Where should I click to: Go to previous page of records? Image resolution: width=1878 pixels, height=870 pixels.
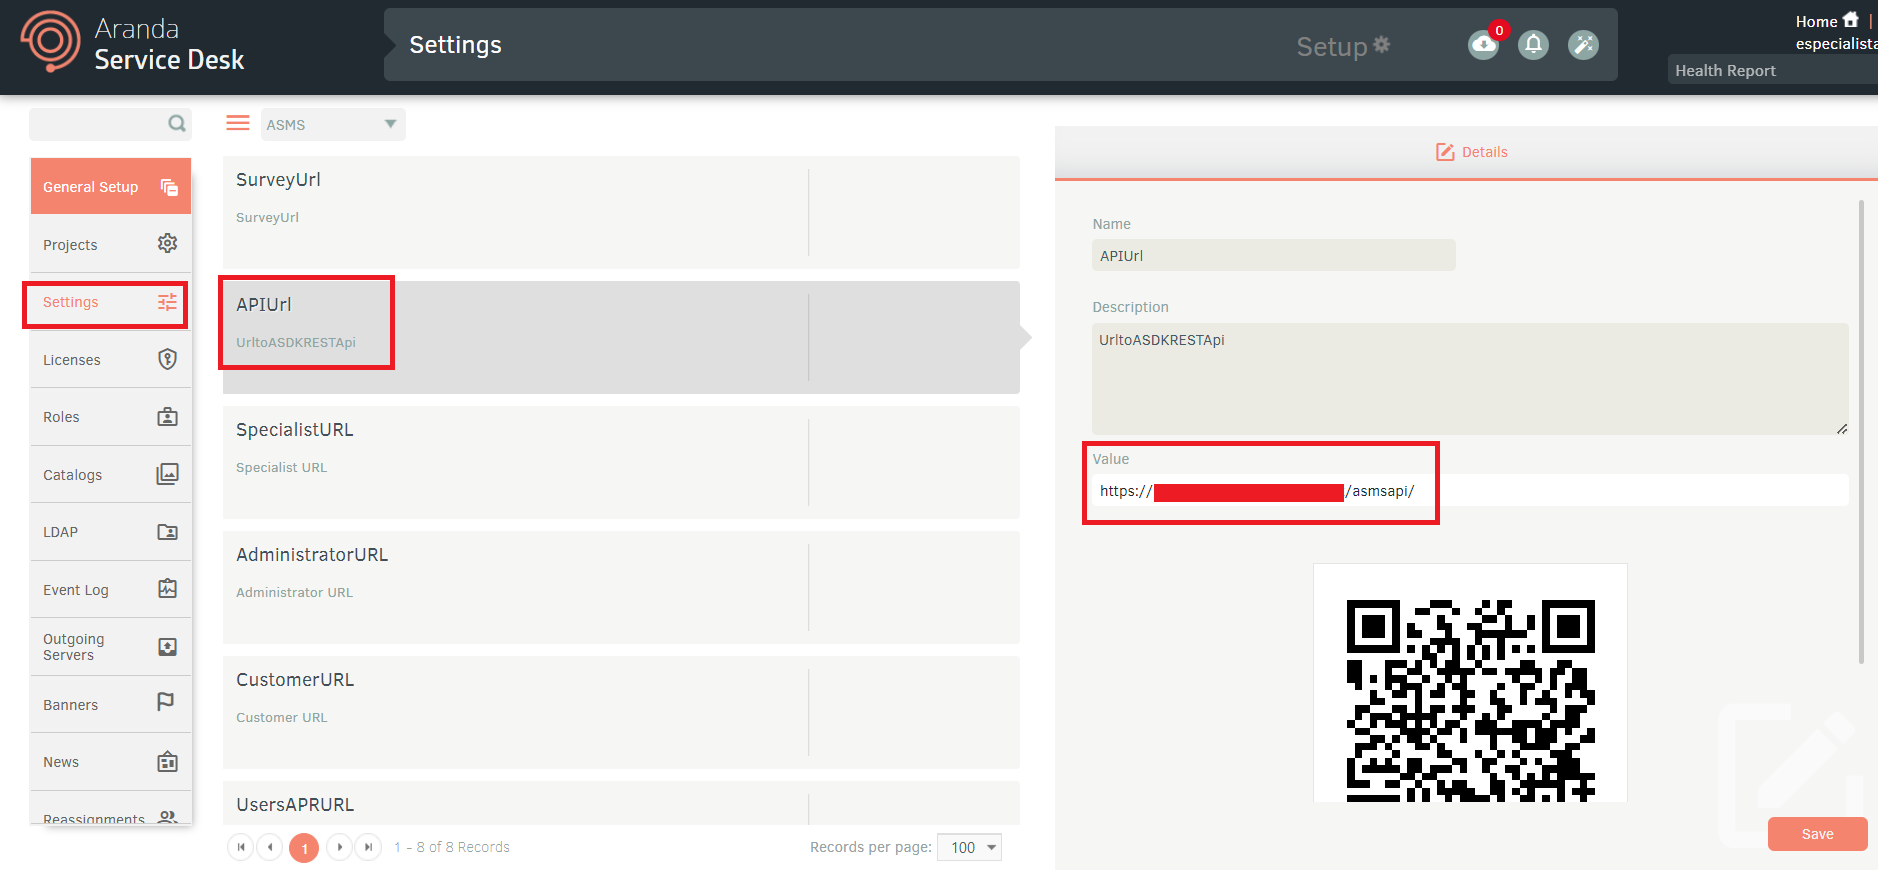[270, 847]
